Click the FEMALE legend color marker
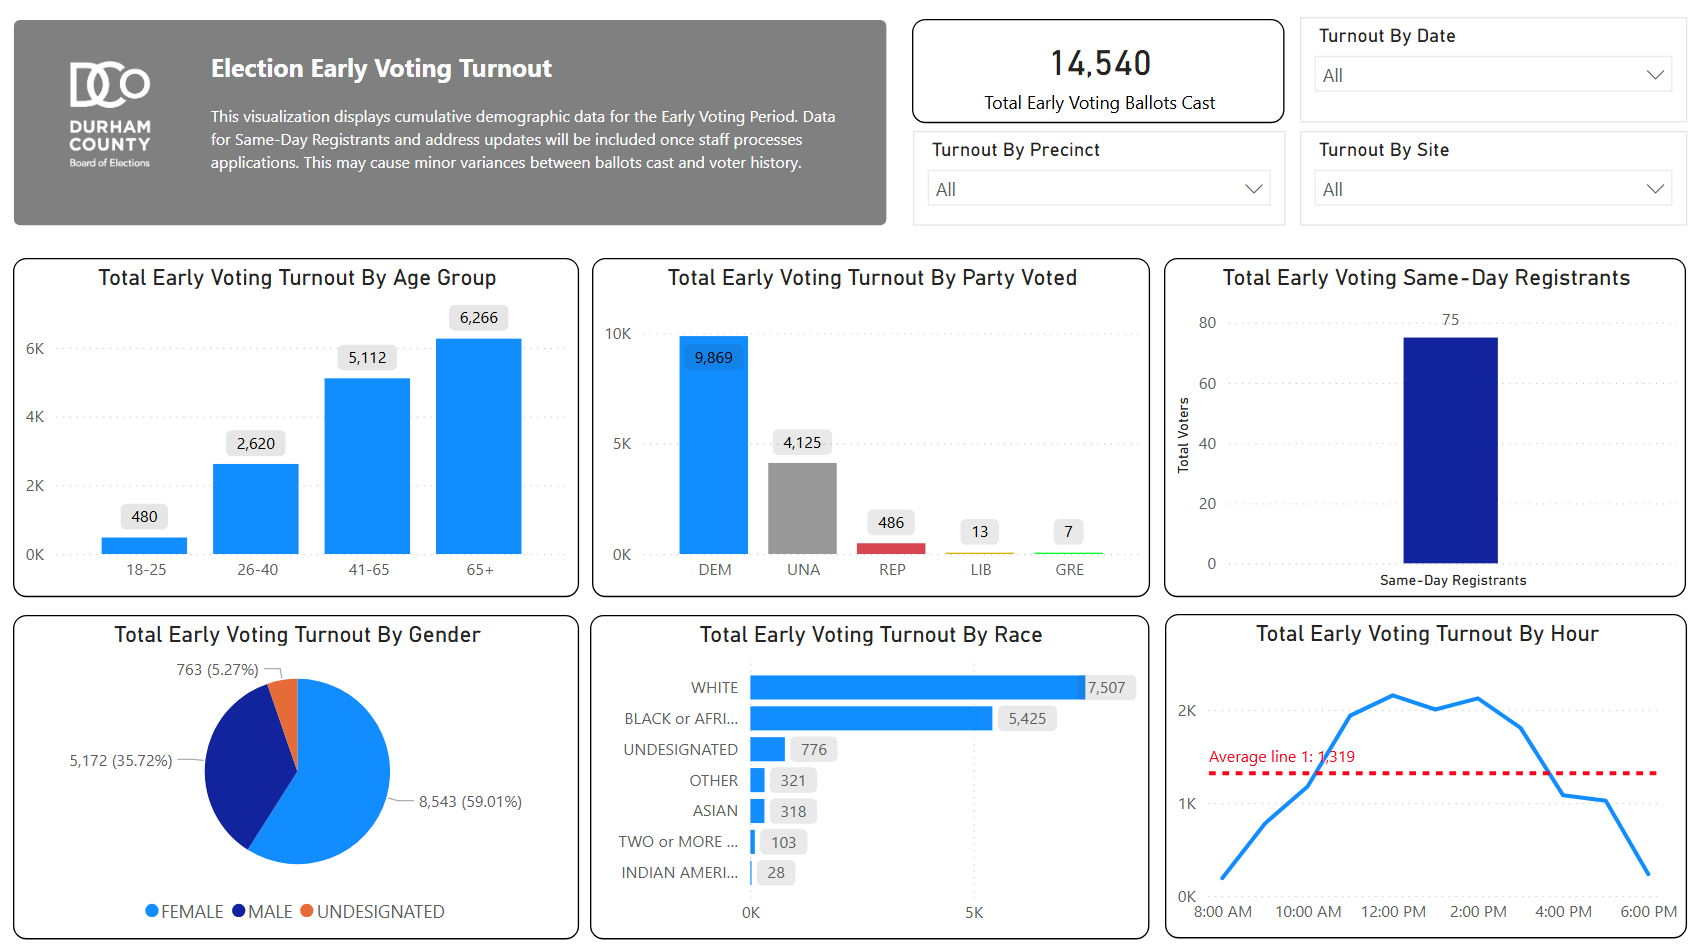The width and height of the screenshot is (1693, 948). point(152,911)
